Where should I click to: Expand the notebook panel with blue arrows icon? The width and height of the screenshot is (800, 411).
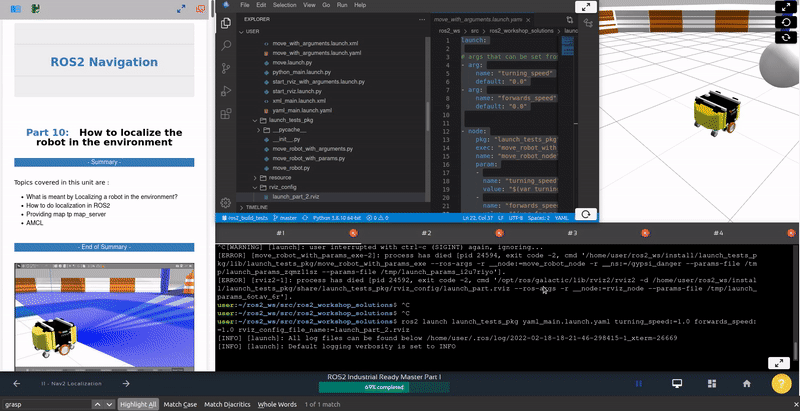point(181,9)
